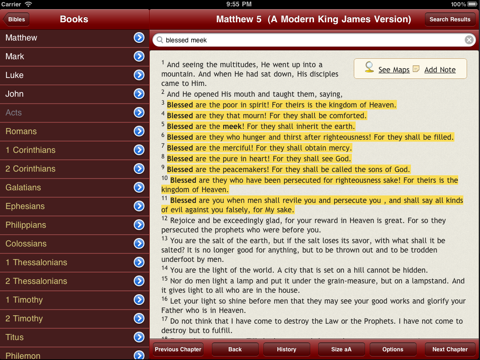Choose Romans in the Books list
Image resolution: width=480 pixels, height=360 pixels.
(x=74, y=131)
